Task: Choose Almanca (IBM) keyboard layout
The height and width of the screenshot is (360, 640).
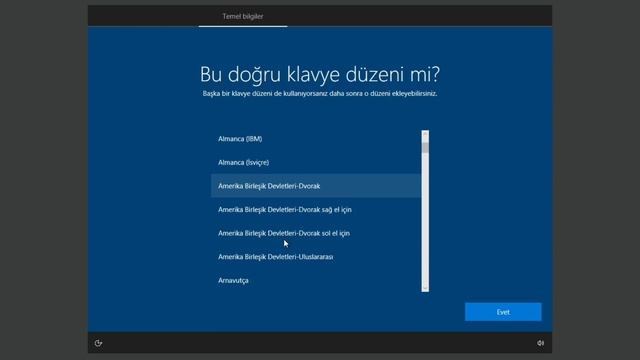Action: [x=316, y=139]
